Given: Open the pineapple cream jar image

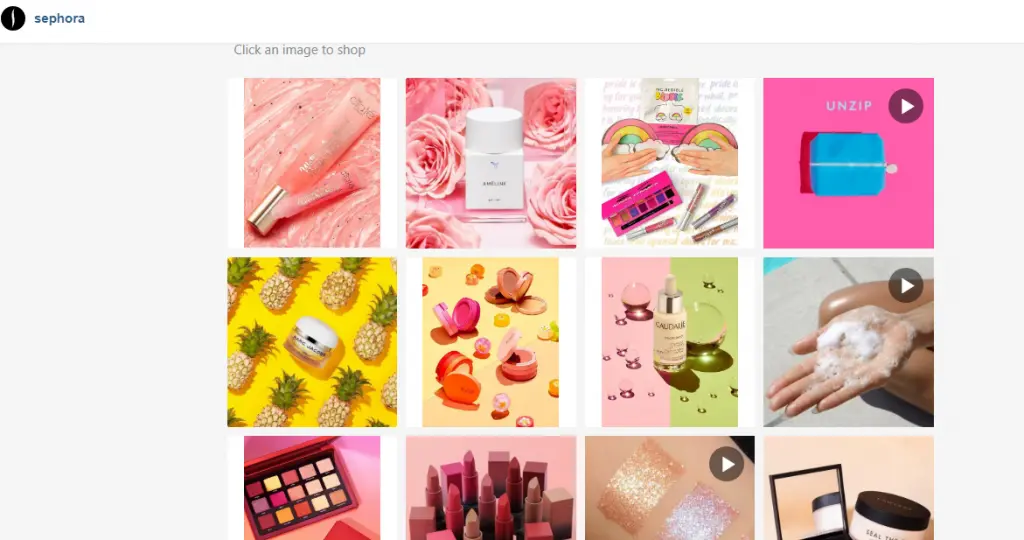Looking at the screenshot, I should (x=312, y=342).
